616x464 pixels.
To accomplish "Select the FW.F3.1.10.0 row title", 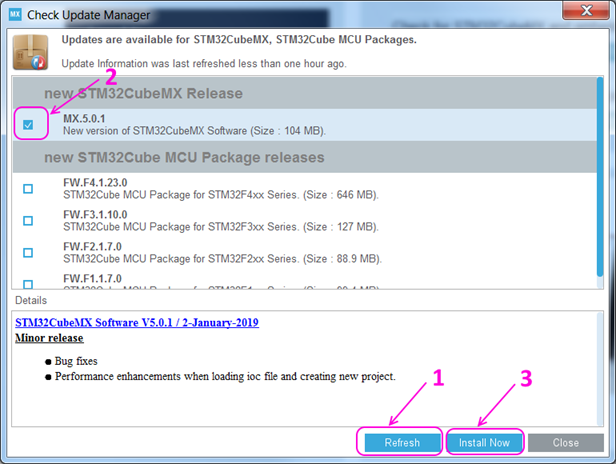I will click(95, 215).
